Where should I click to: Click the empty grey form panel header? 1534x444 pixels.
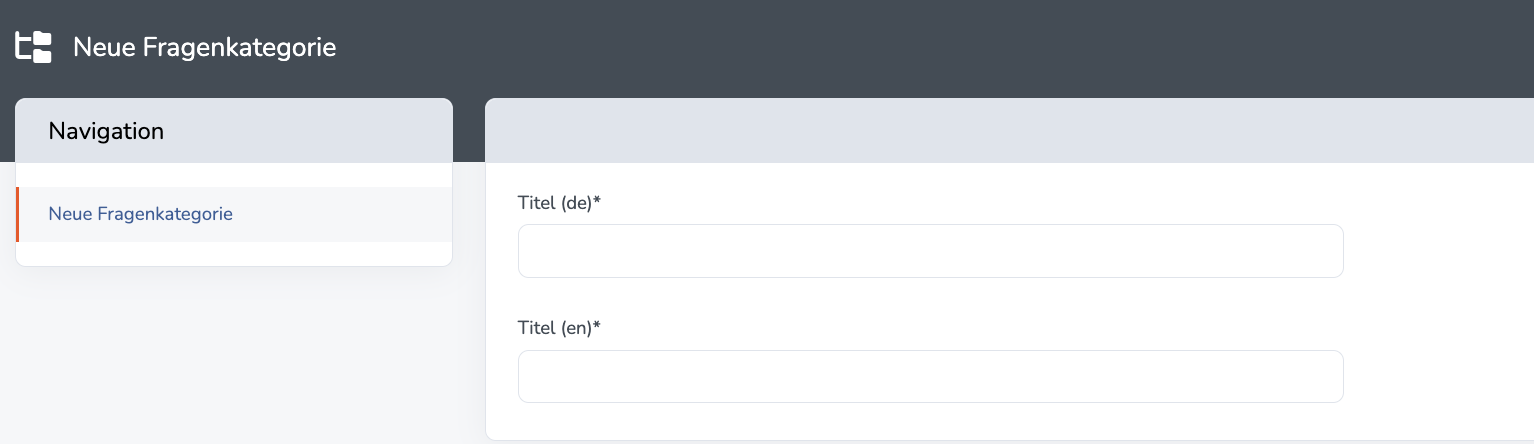click(x=1009, y=131)
